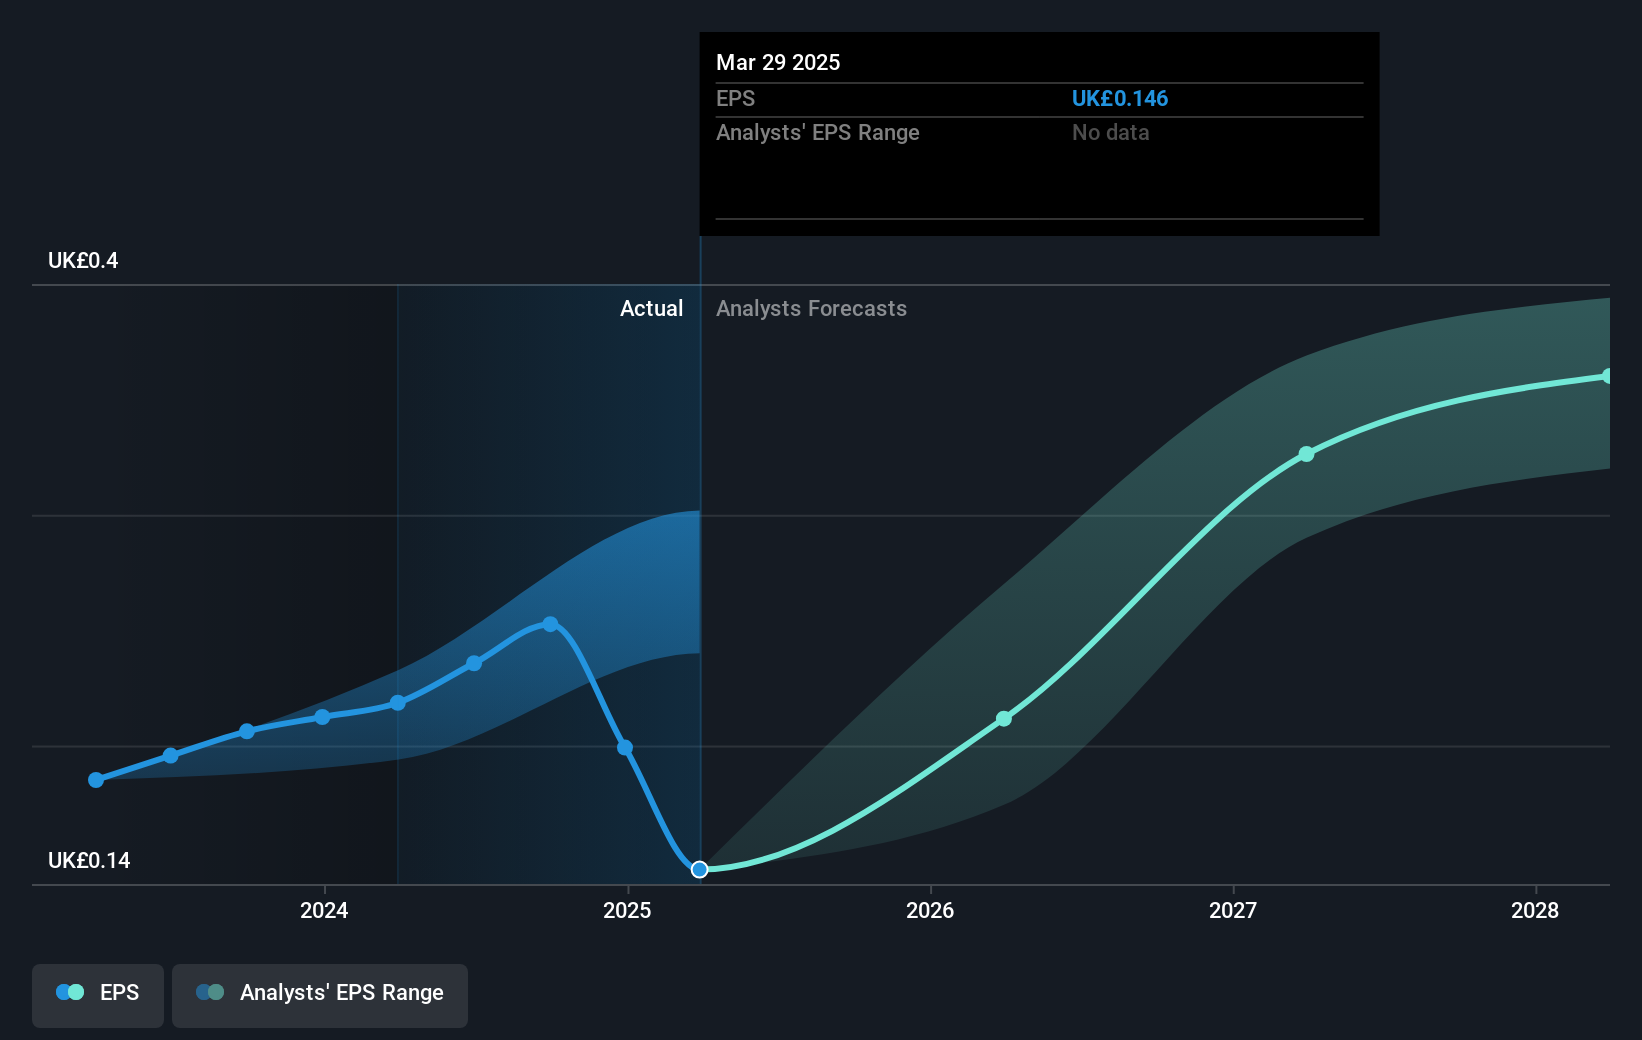This screenshot has width=1642, height=1040.
Task: Toggle the Analysts' EPS Range visibility
Action: pyautogui.click(x=319, y=994)
